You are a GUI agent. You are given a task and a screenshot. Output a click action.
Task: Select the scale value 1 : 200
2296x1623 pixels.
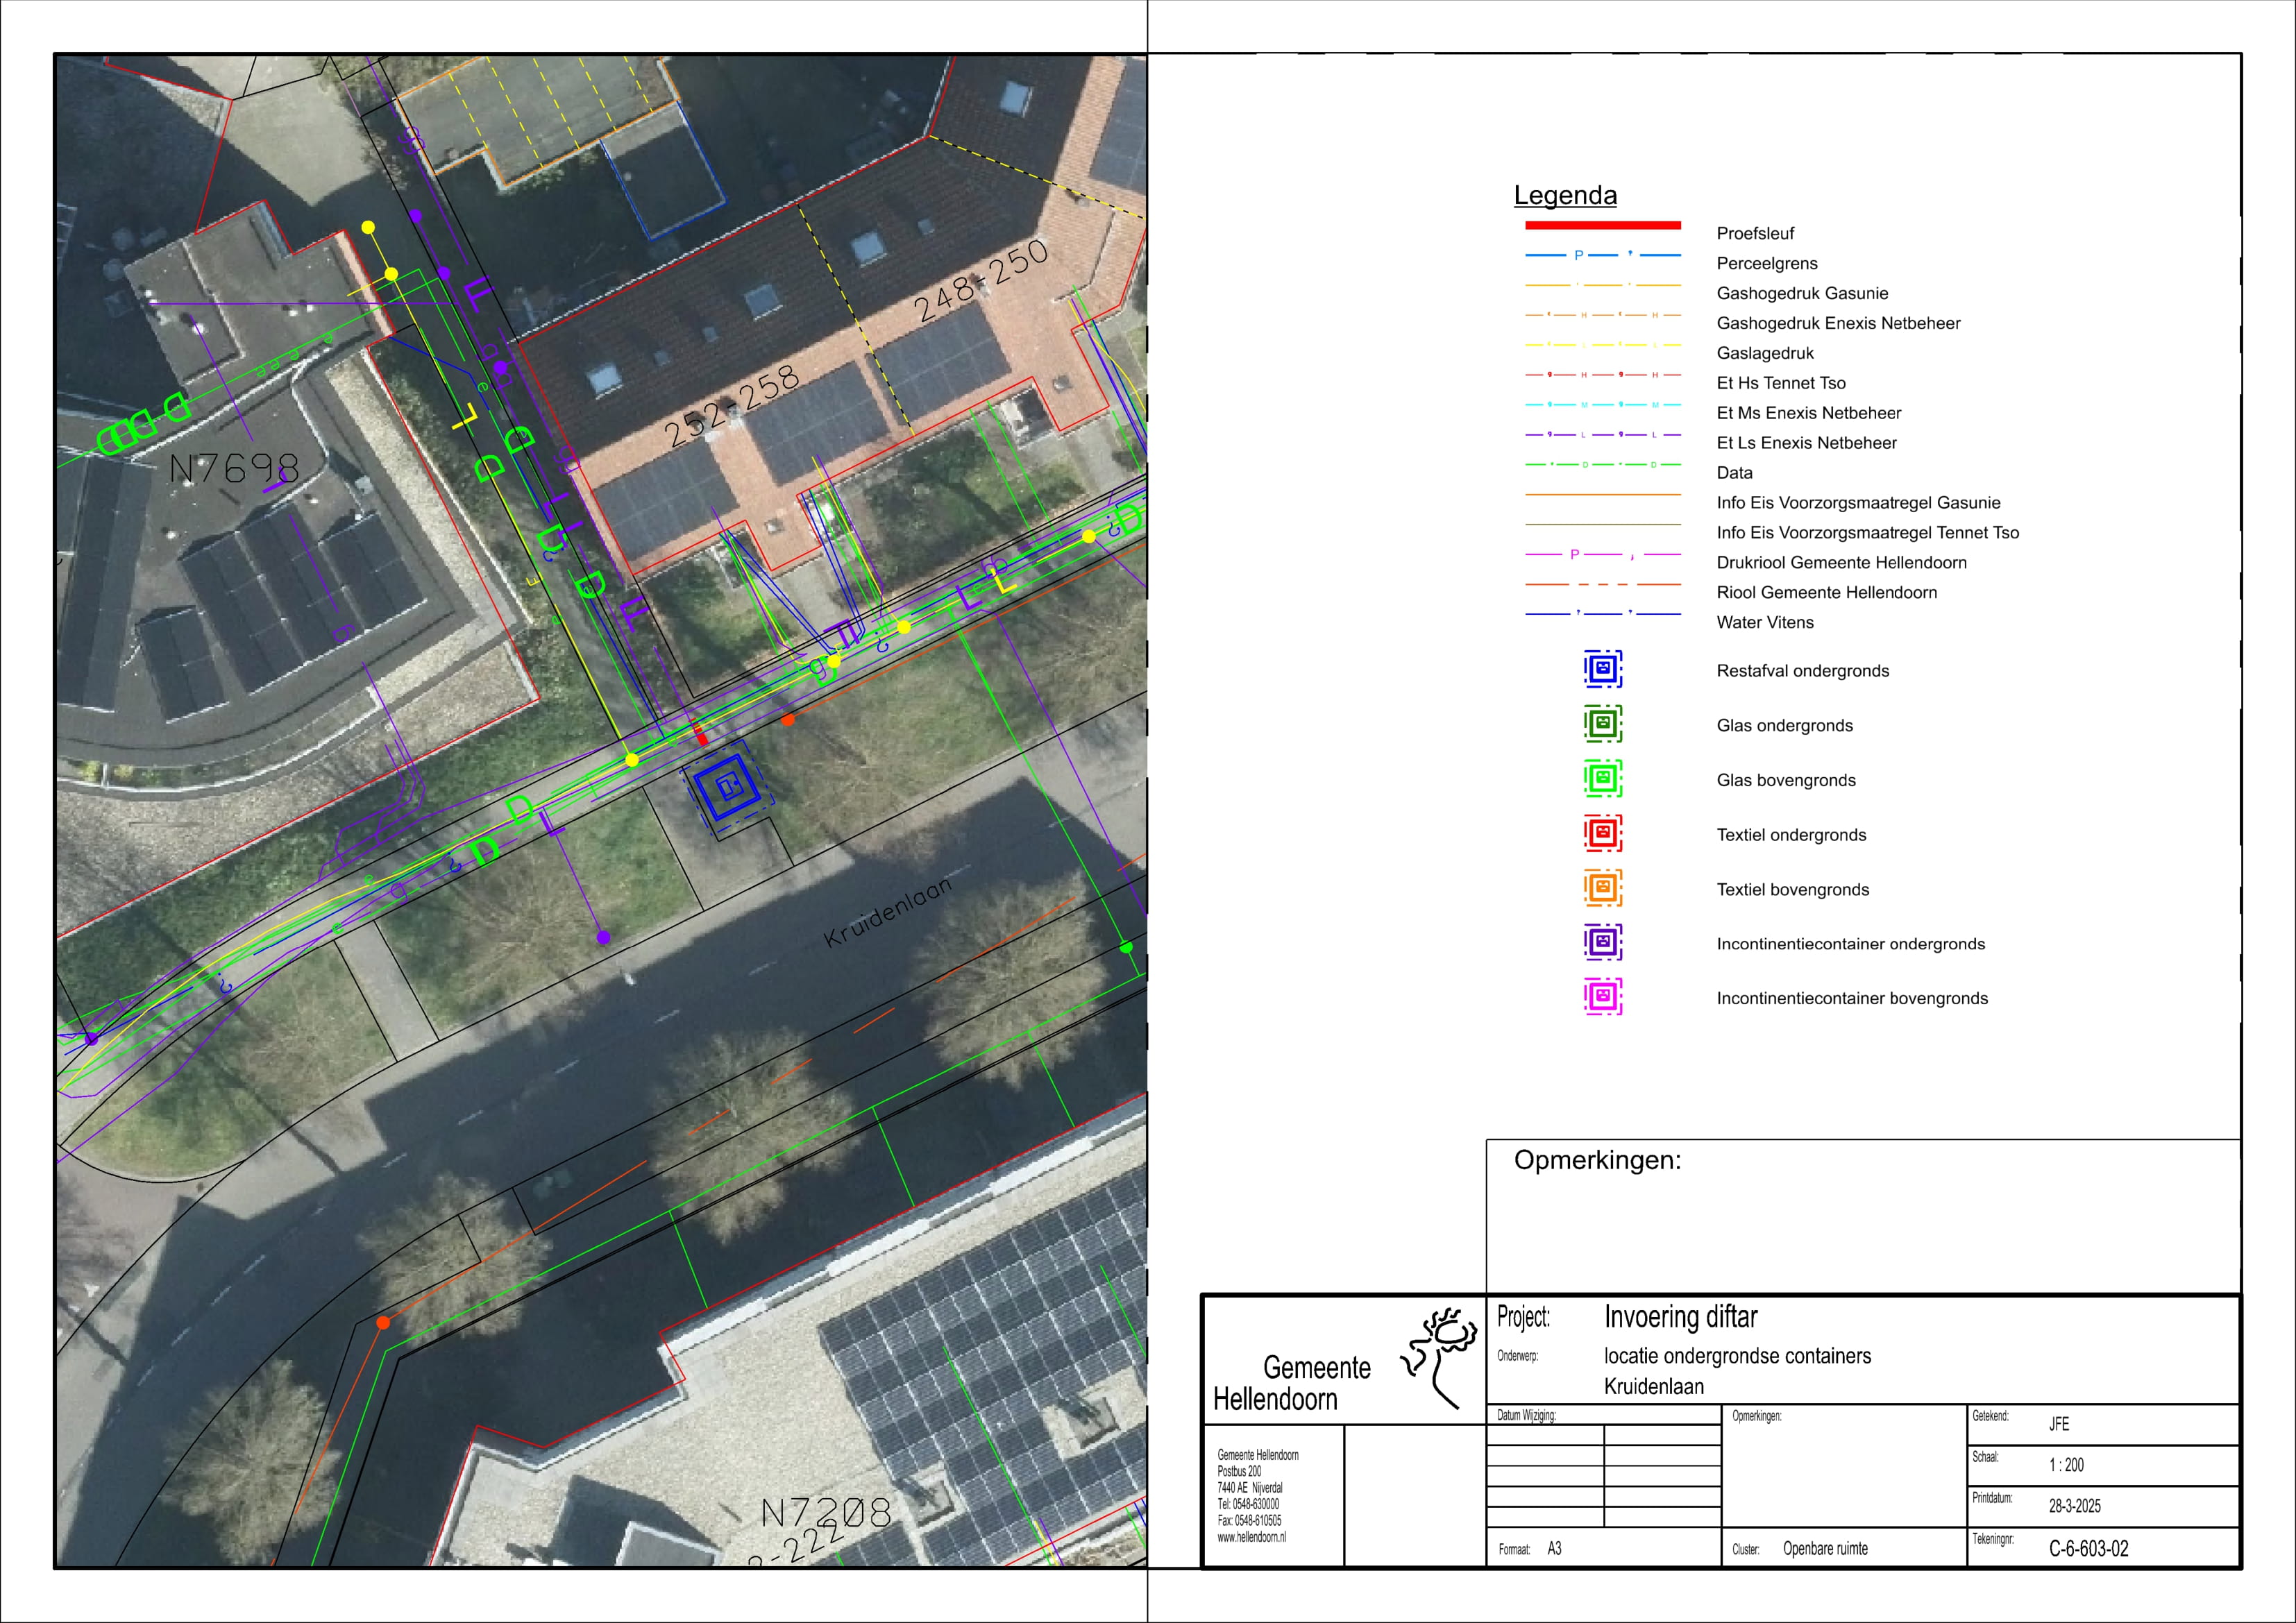coord(2066,1465)
